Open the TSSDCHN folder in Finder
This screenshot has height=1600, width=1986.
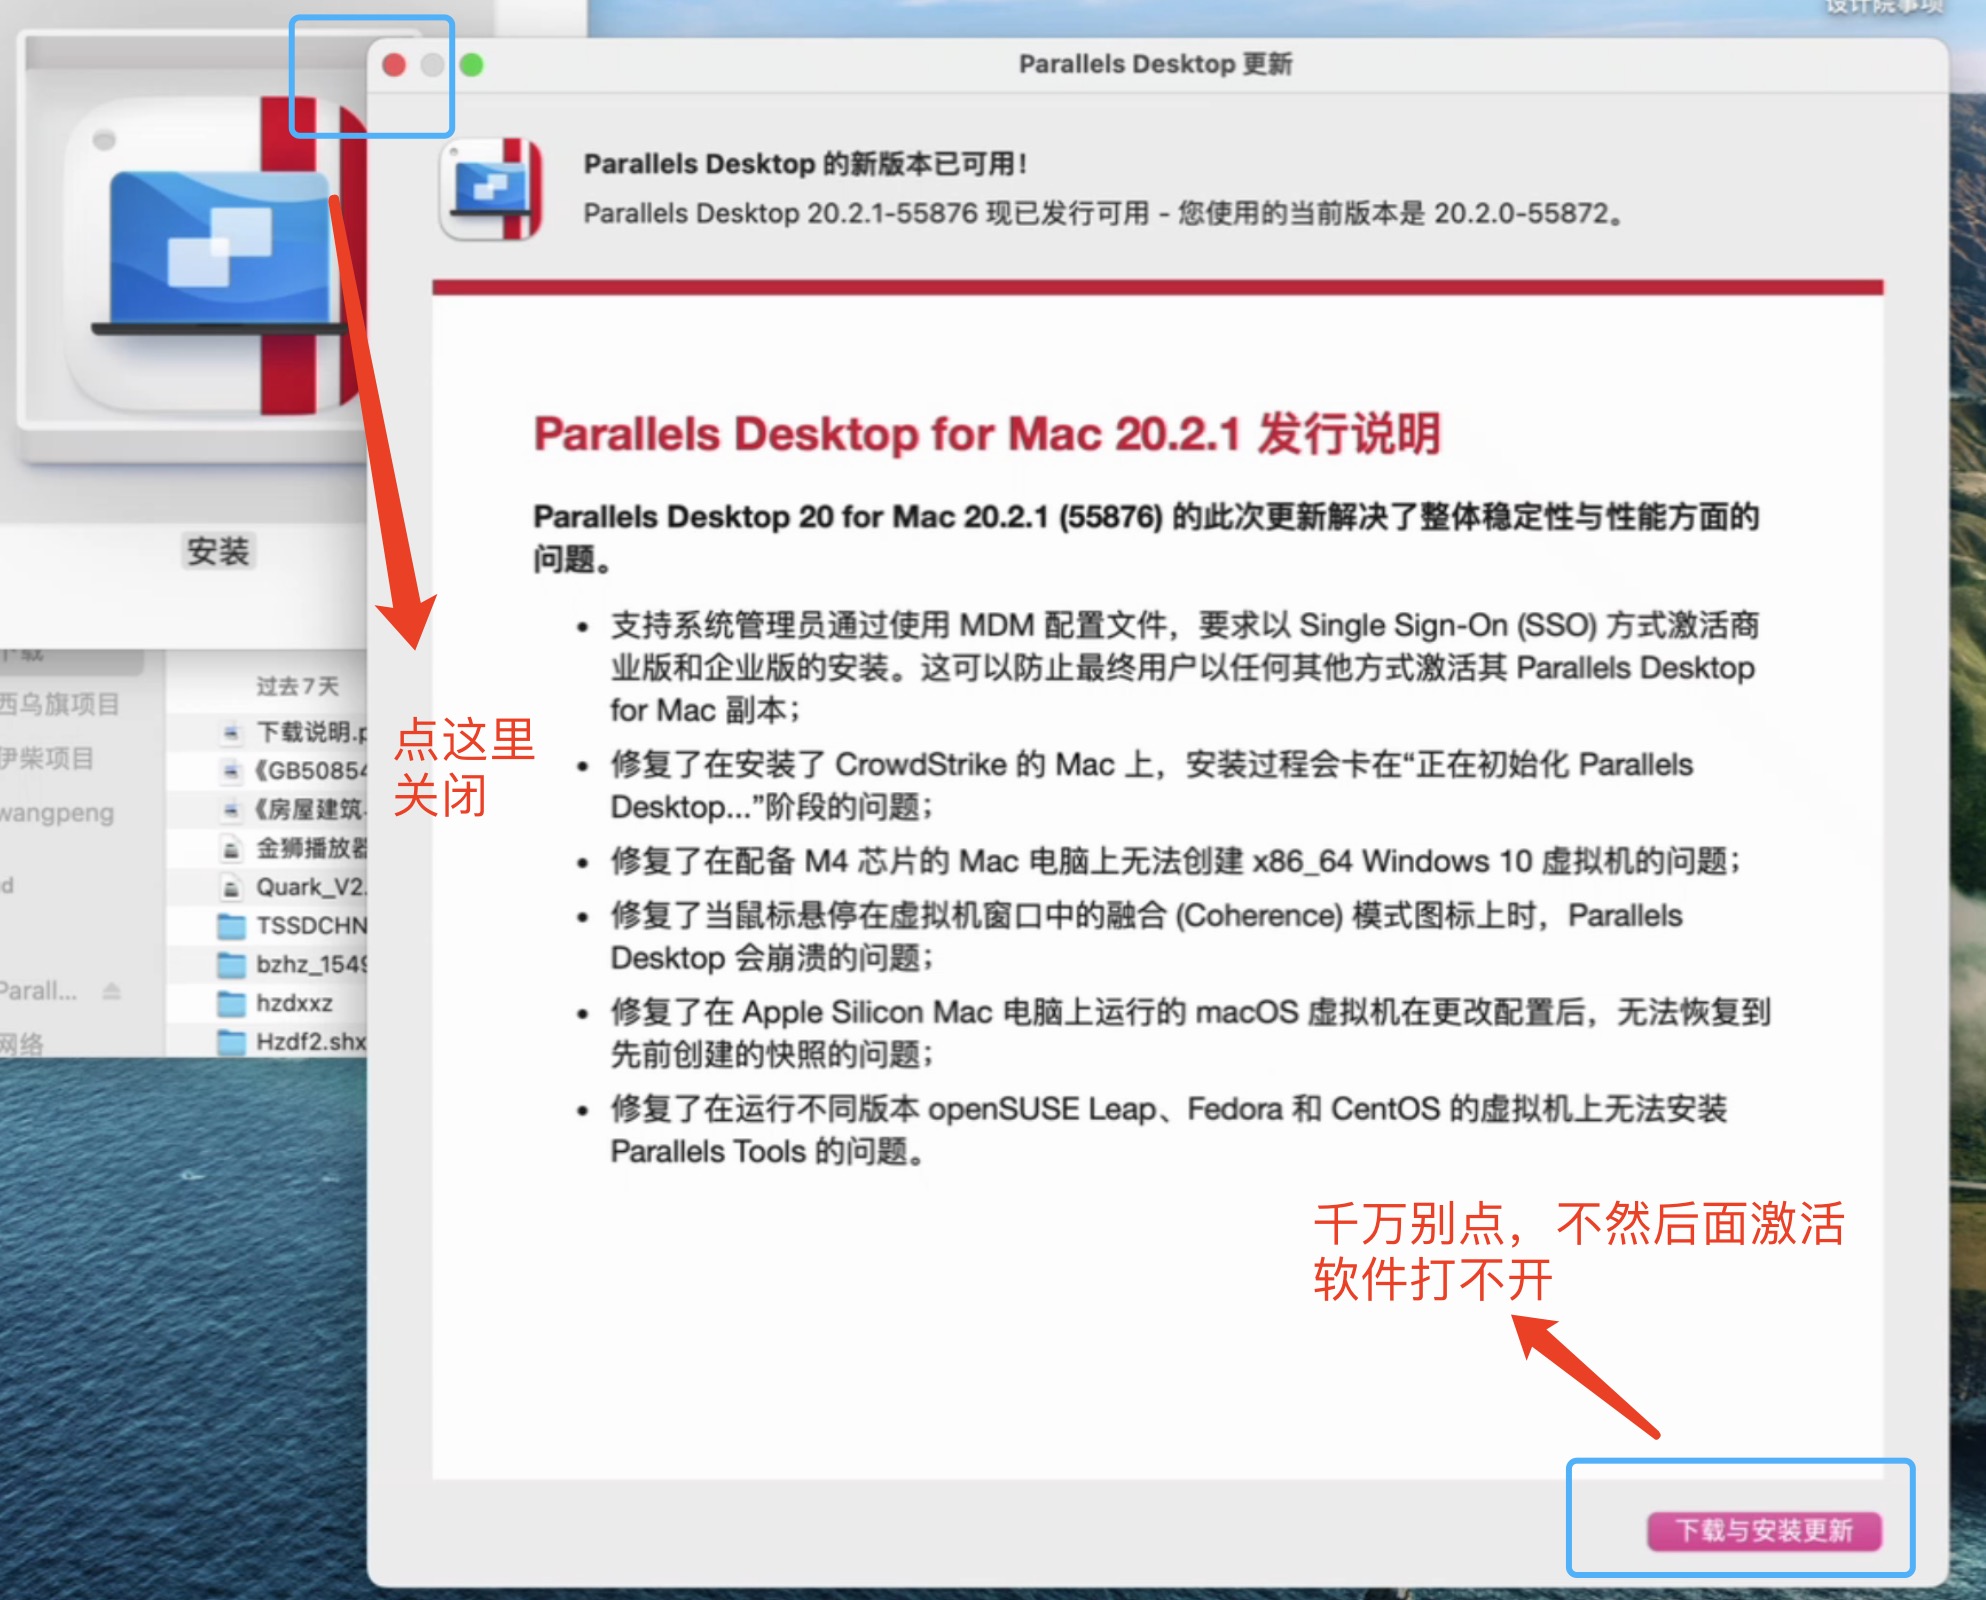[x=310, y=926]
